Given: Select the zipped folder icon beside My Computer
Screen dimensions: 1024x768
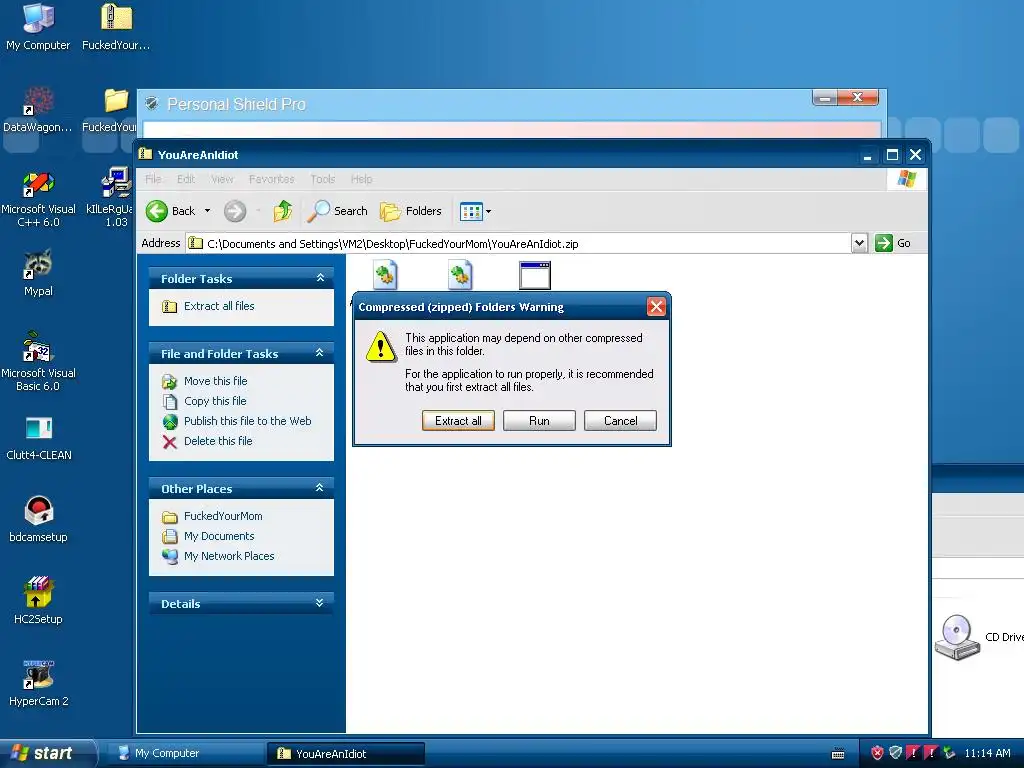Looking at the screenshot, I should pos(116,27).
